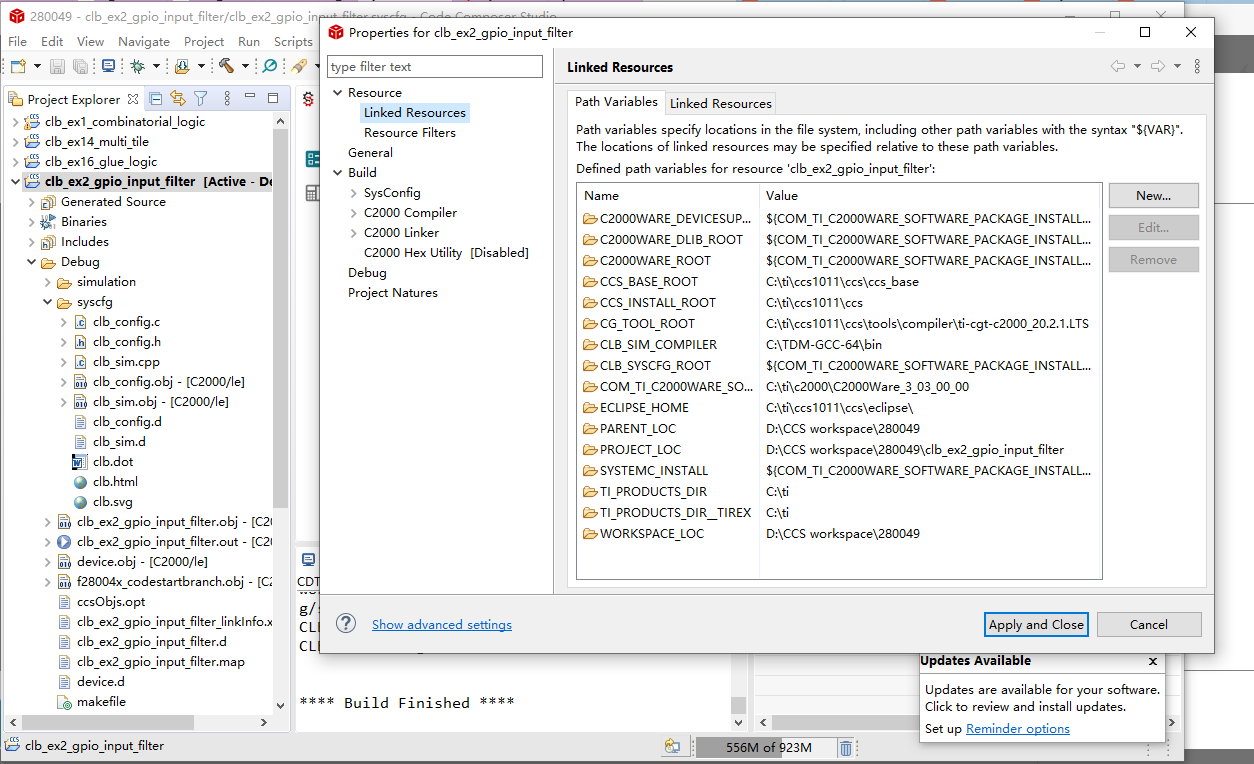Select the Path Variables tab
Viewport: 1254px width, 764px height.
(616, 102)
